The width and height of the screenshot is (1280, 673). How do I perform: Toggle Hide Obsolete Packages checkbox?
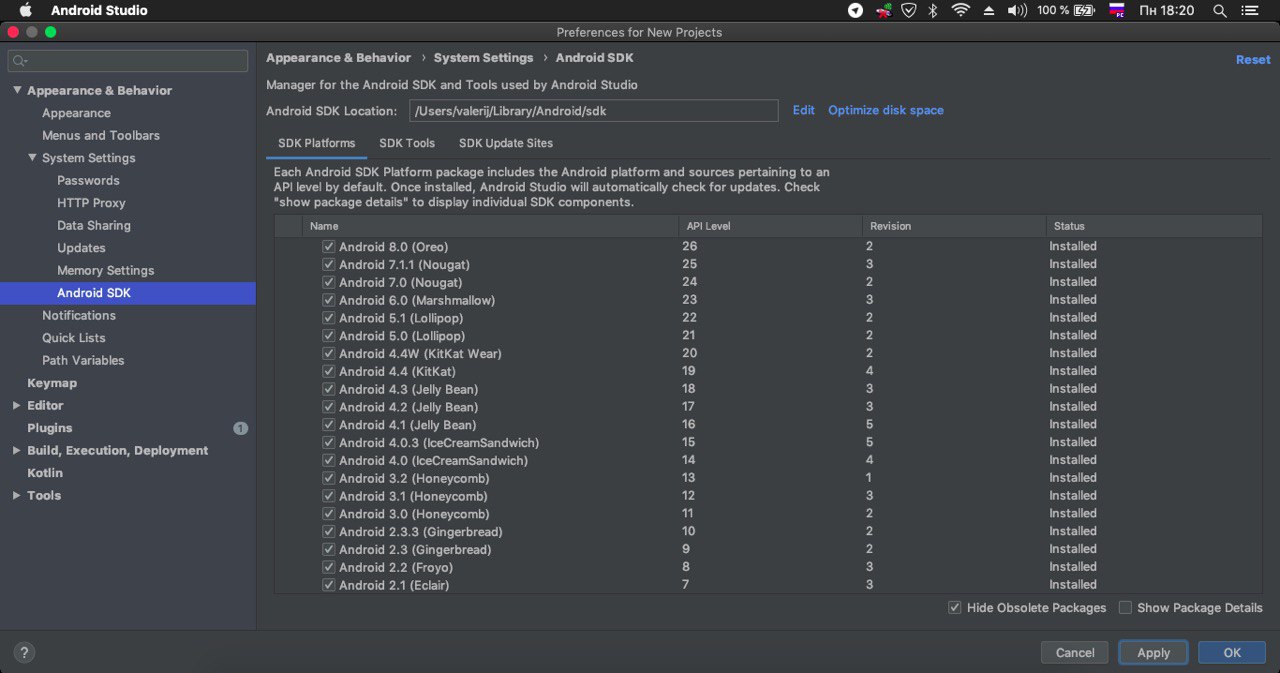click(x=955, y=608)
